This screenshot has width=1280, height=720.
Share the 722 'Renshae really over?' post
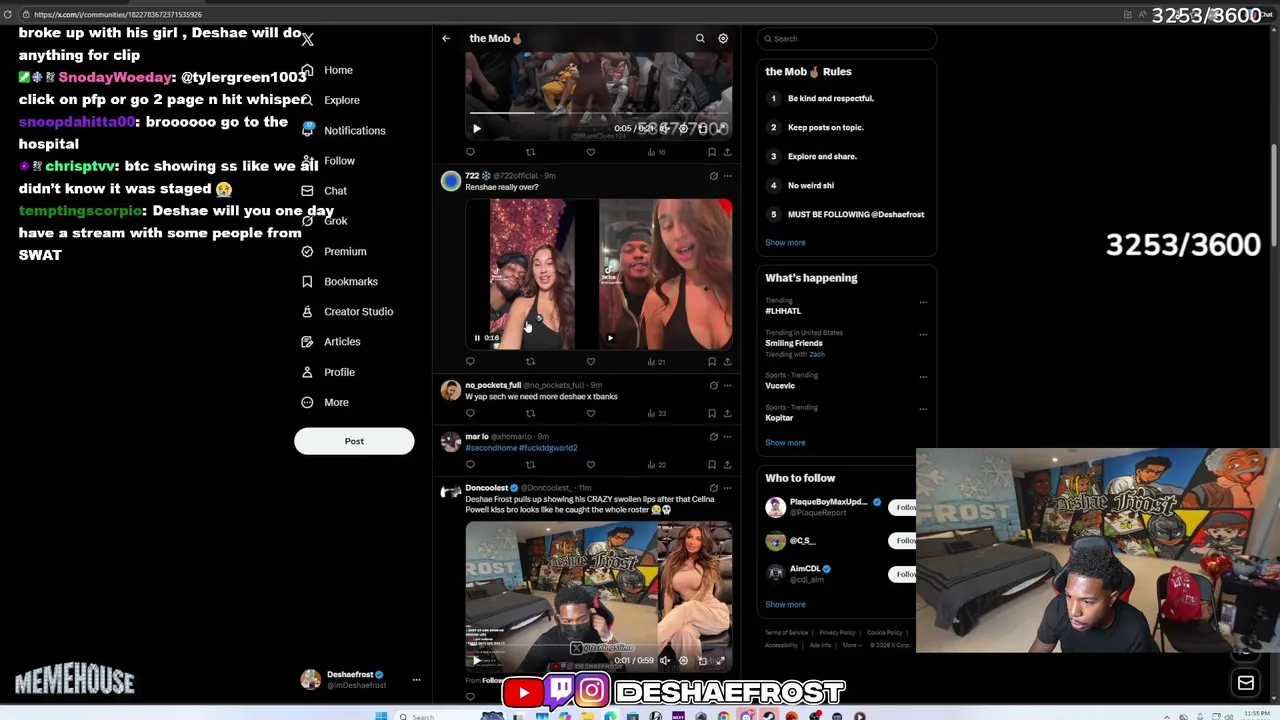click(727, 361)
